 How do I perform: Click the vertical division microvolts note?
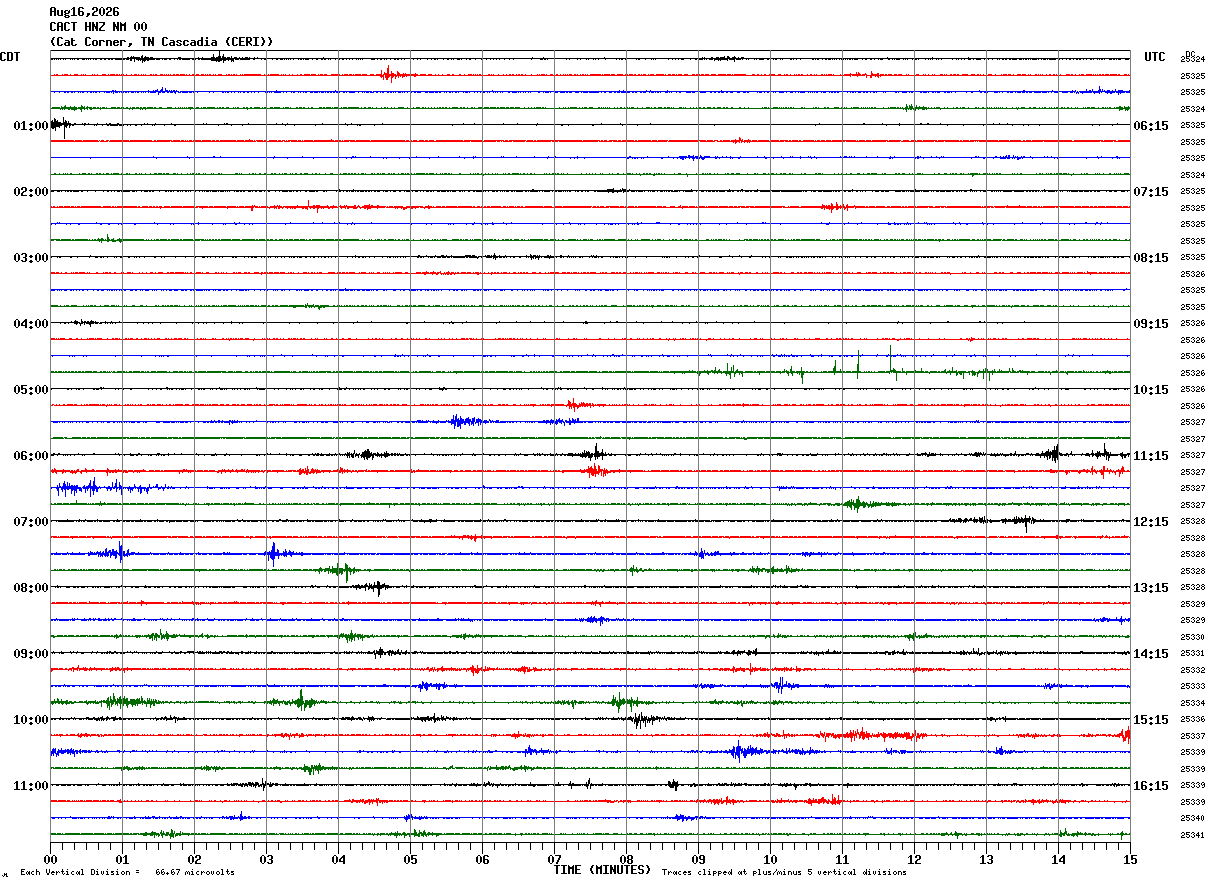pyautogui.click(x=127, y=872)
